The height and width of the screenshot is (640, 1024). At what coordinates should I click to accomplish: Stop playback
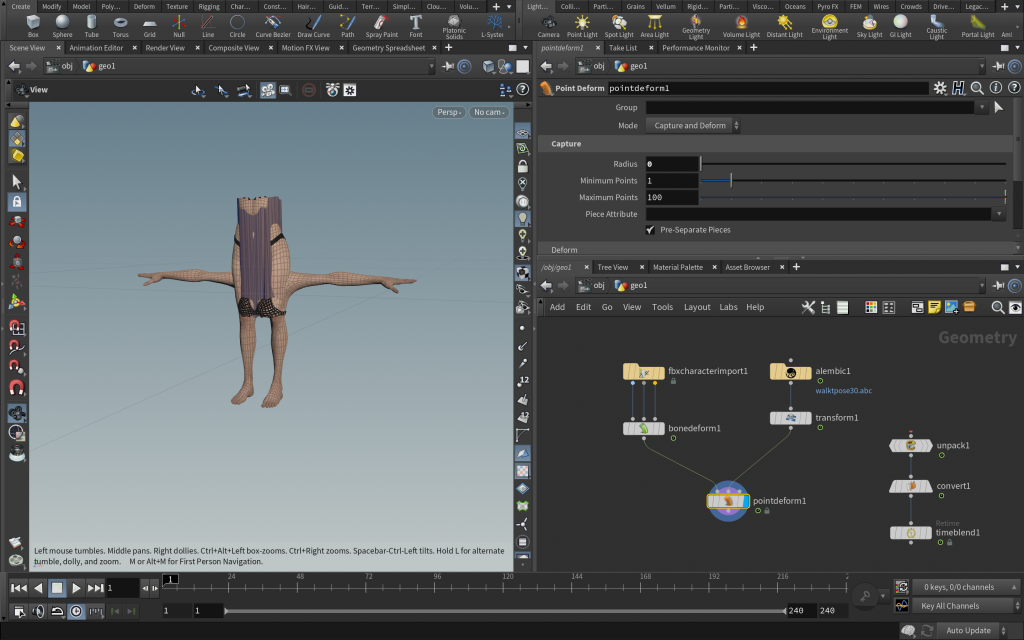tap(57, 588)
